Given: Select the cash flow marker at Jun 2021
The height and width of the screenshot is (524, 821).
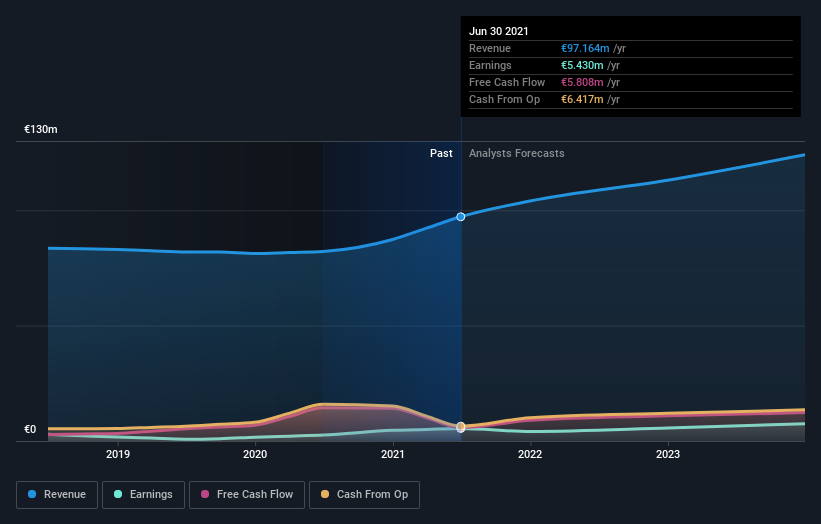Looking at the screenshot, I should (x=460, y=427).
